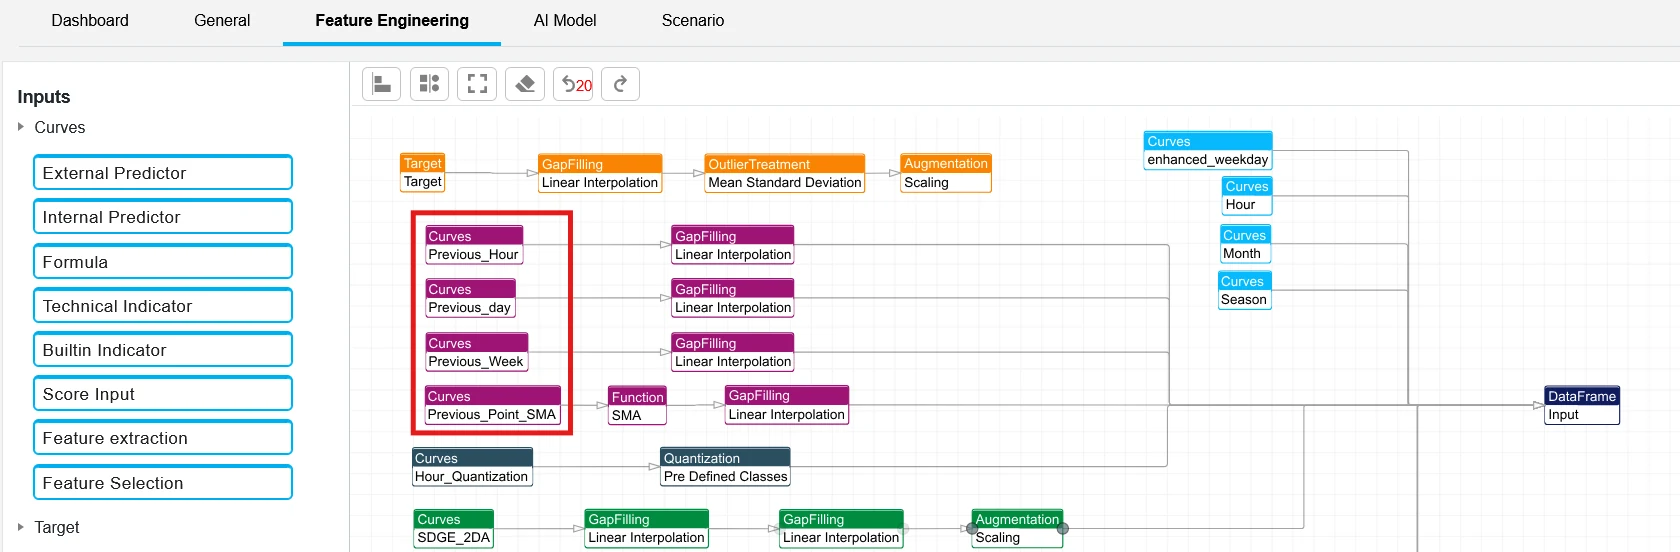
Task: Click the green SDGE_2DA curves node
Action: (454, 528)
